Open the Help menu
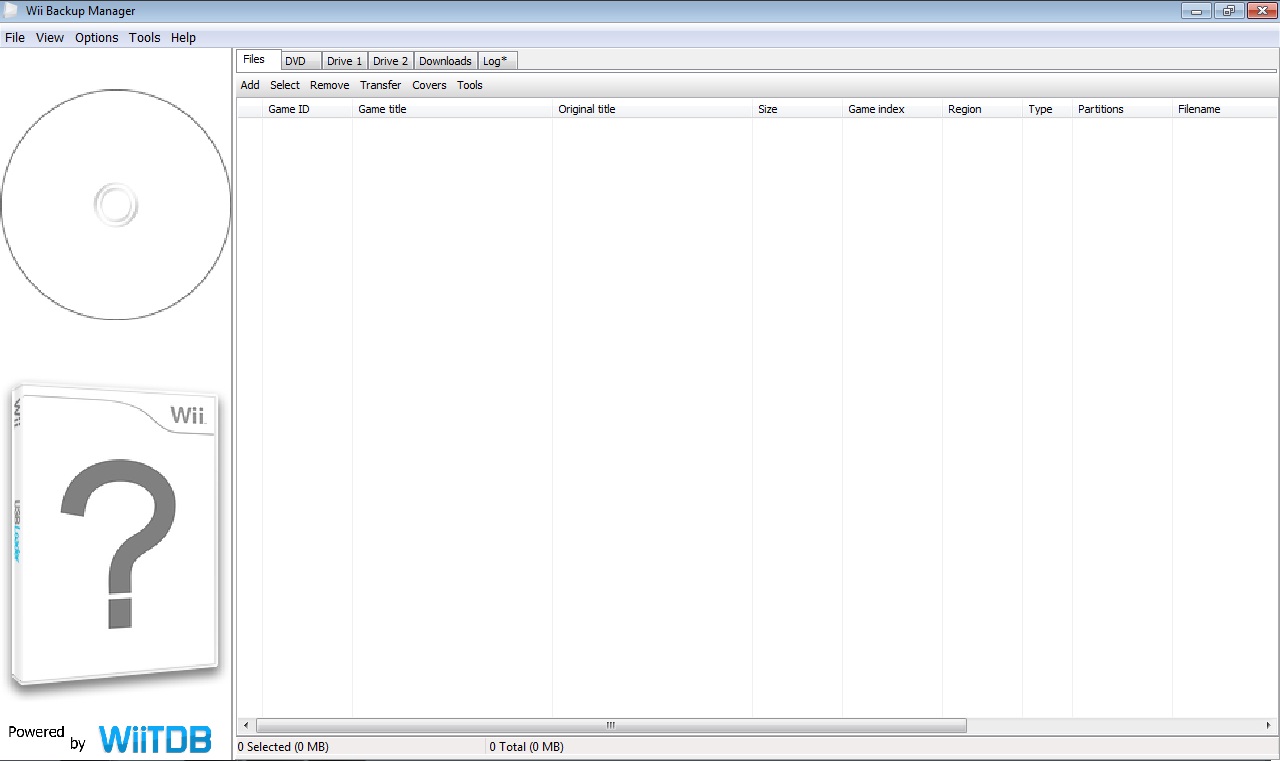Viewport: 1280px width, 762px height. 184,38
